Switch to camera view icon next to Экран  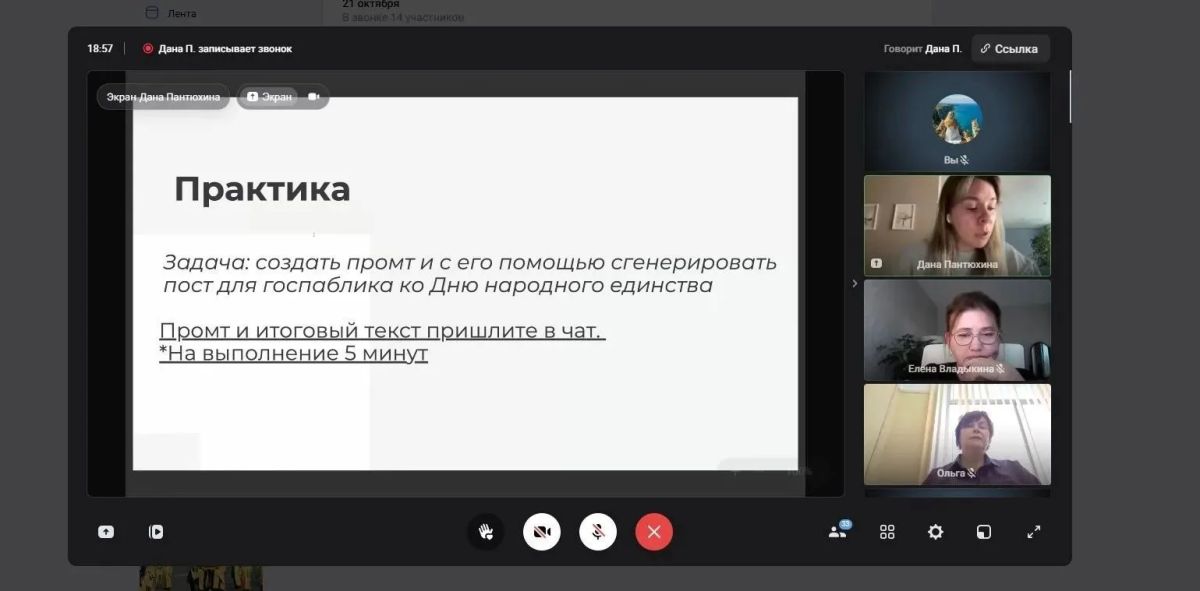[x=314, y=97]
